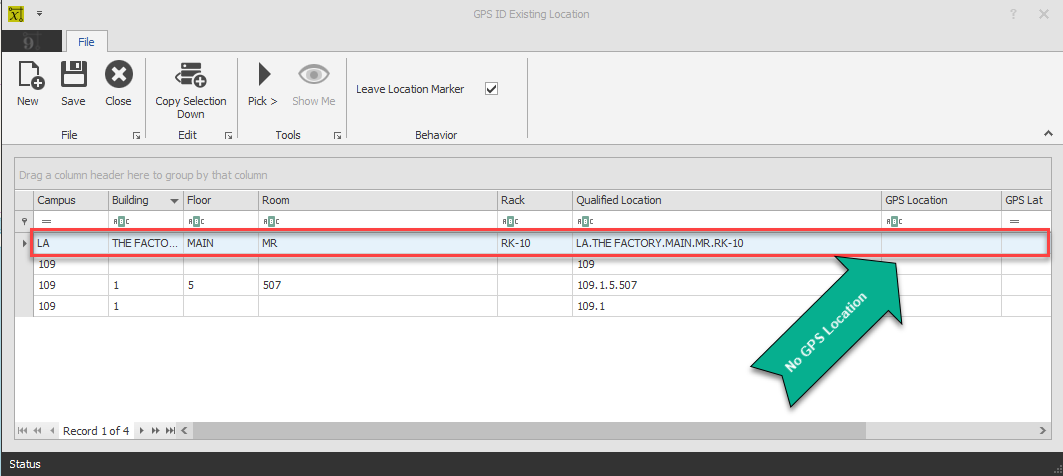This screenshot has width=1063, height=476.
Task: Open the File ribbon tab
Action: [87, 42]
